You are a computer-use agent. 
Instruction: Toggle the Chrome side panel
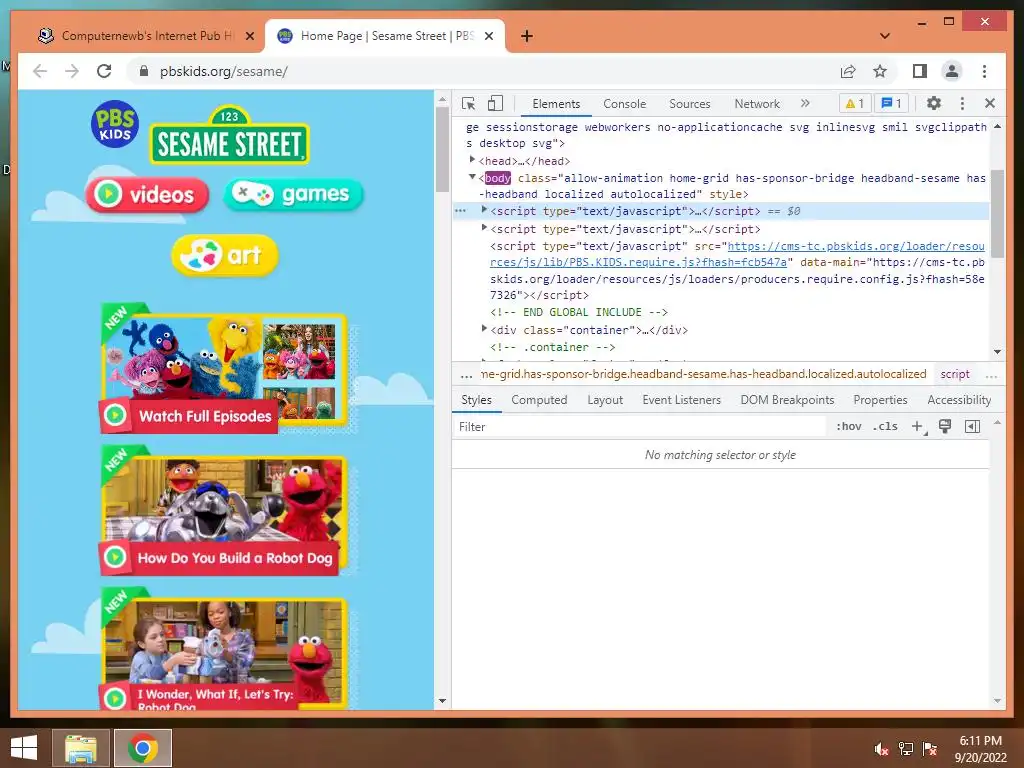pos(920,71)
